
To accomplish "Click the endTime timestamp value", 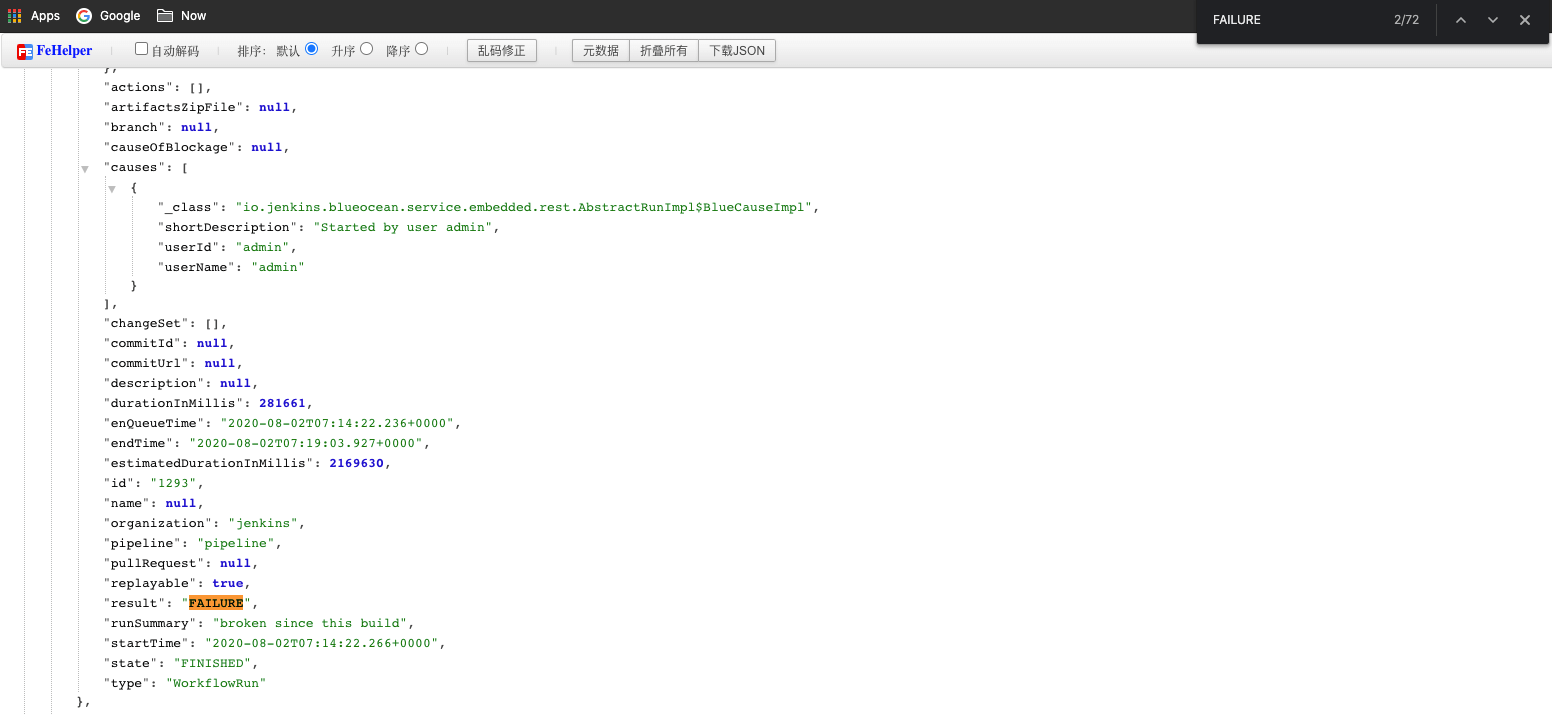I will [x=306, y=443].
